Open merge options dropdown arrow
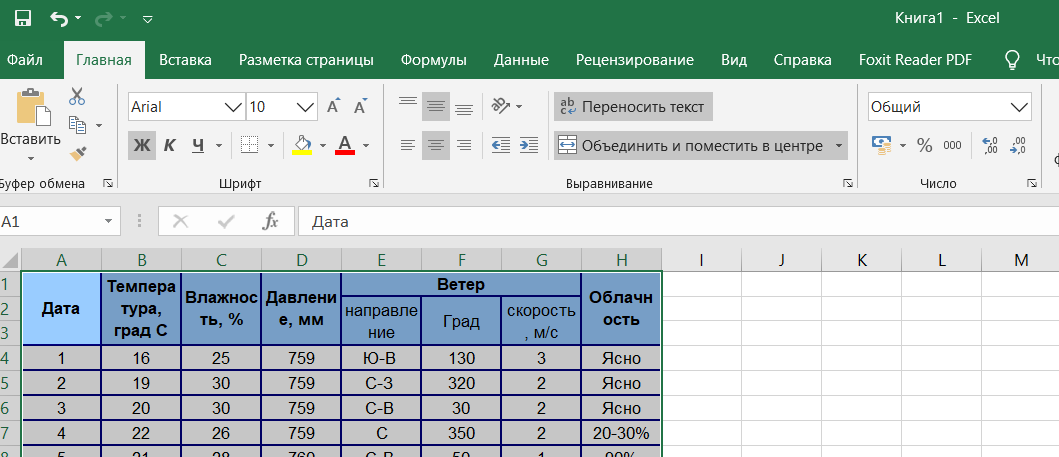Image resolution: width=1059 pixels, height=457 pixels. click(x=839, y=145)
